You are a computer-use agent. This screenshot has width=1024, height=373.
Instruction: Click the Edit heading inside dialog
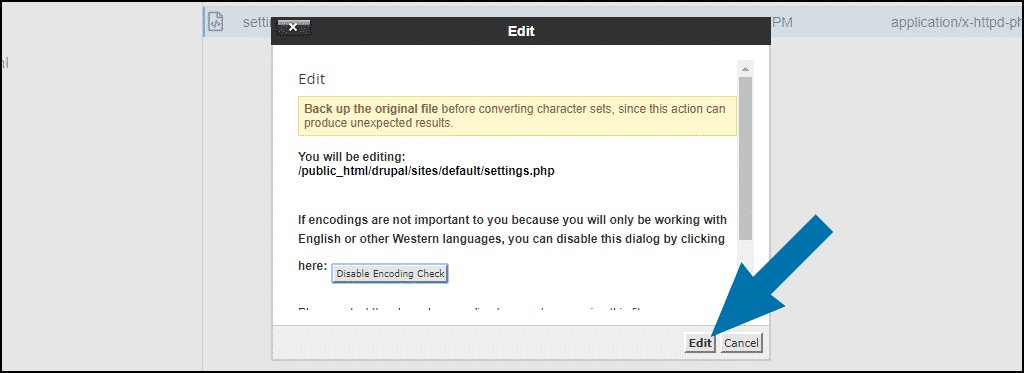point(312,80)
